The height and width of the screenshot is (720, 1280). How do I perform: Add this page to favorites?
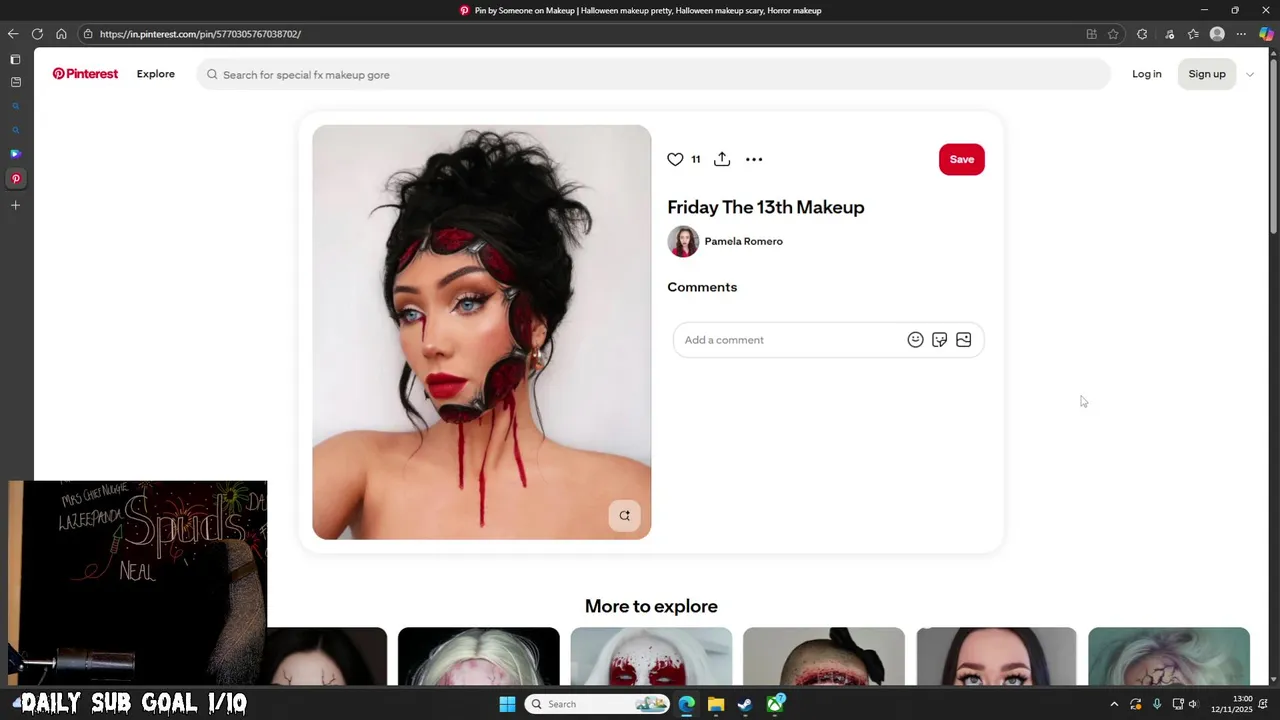point(1113,34)
